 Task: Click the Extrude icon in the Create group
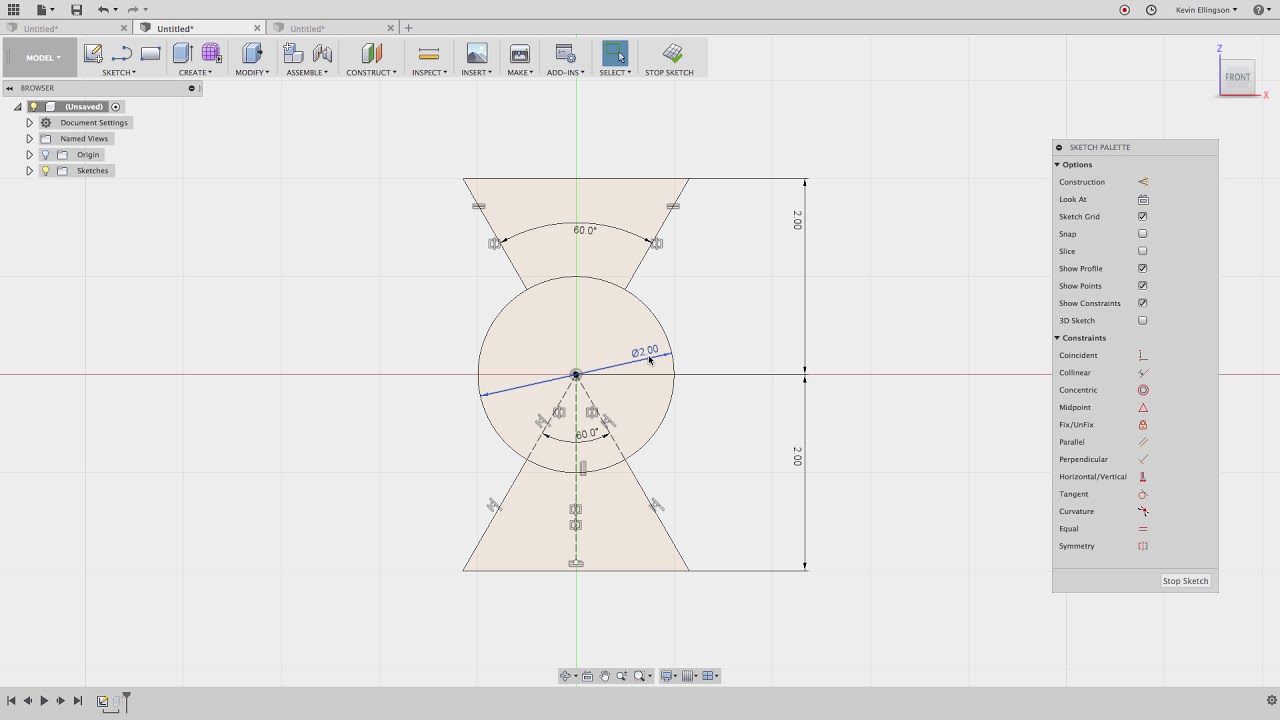pos(182,54)
